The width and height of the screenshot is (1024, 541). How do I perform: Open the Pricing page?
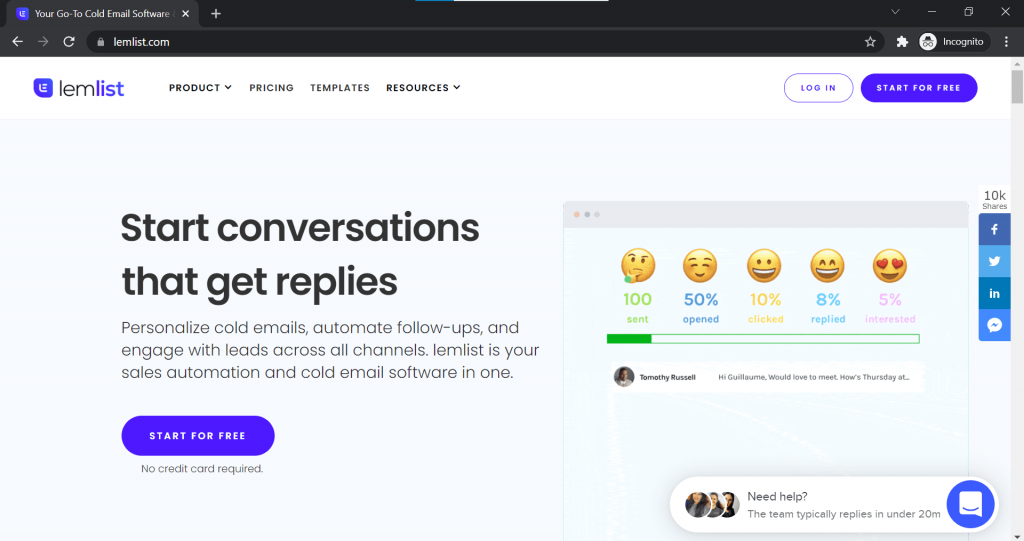click(271, 88)
